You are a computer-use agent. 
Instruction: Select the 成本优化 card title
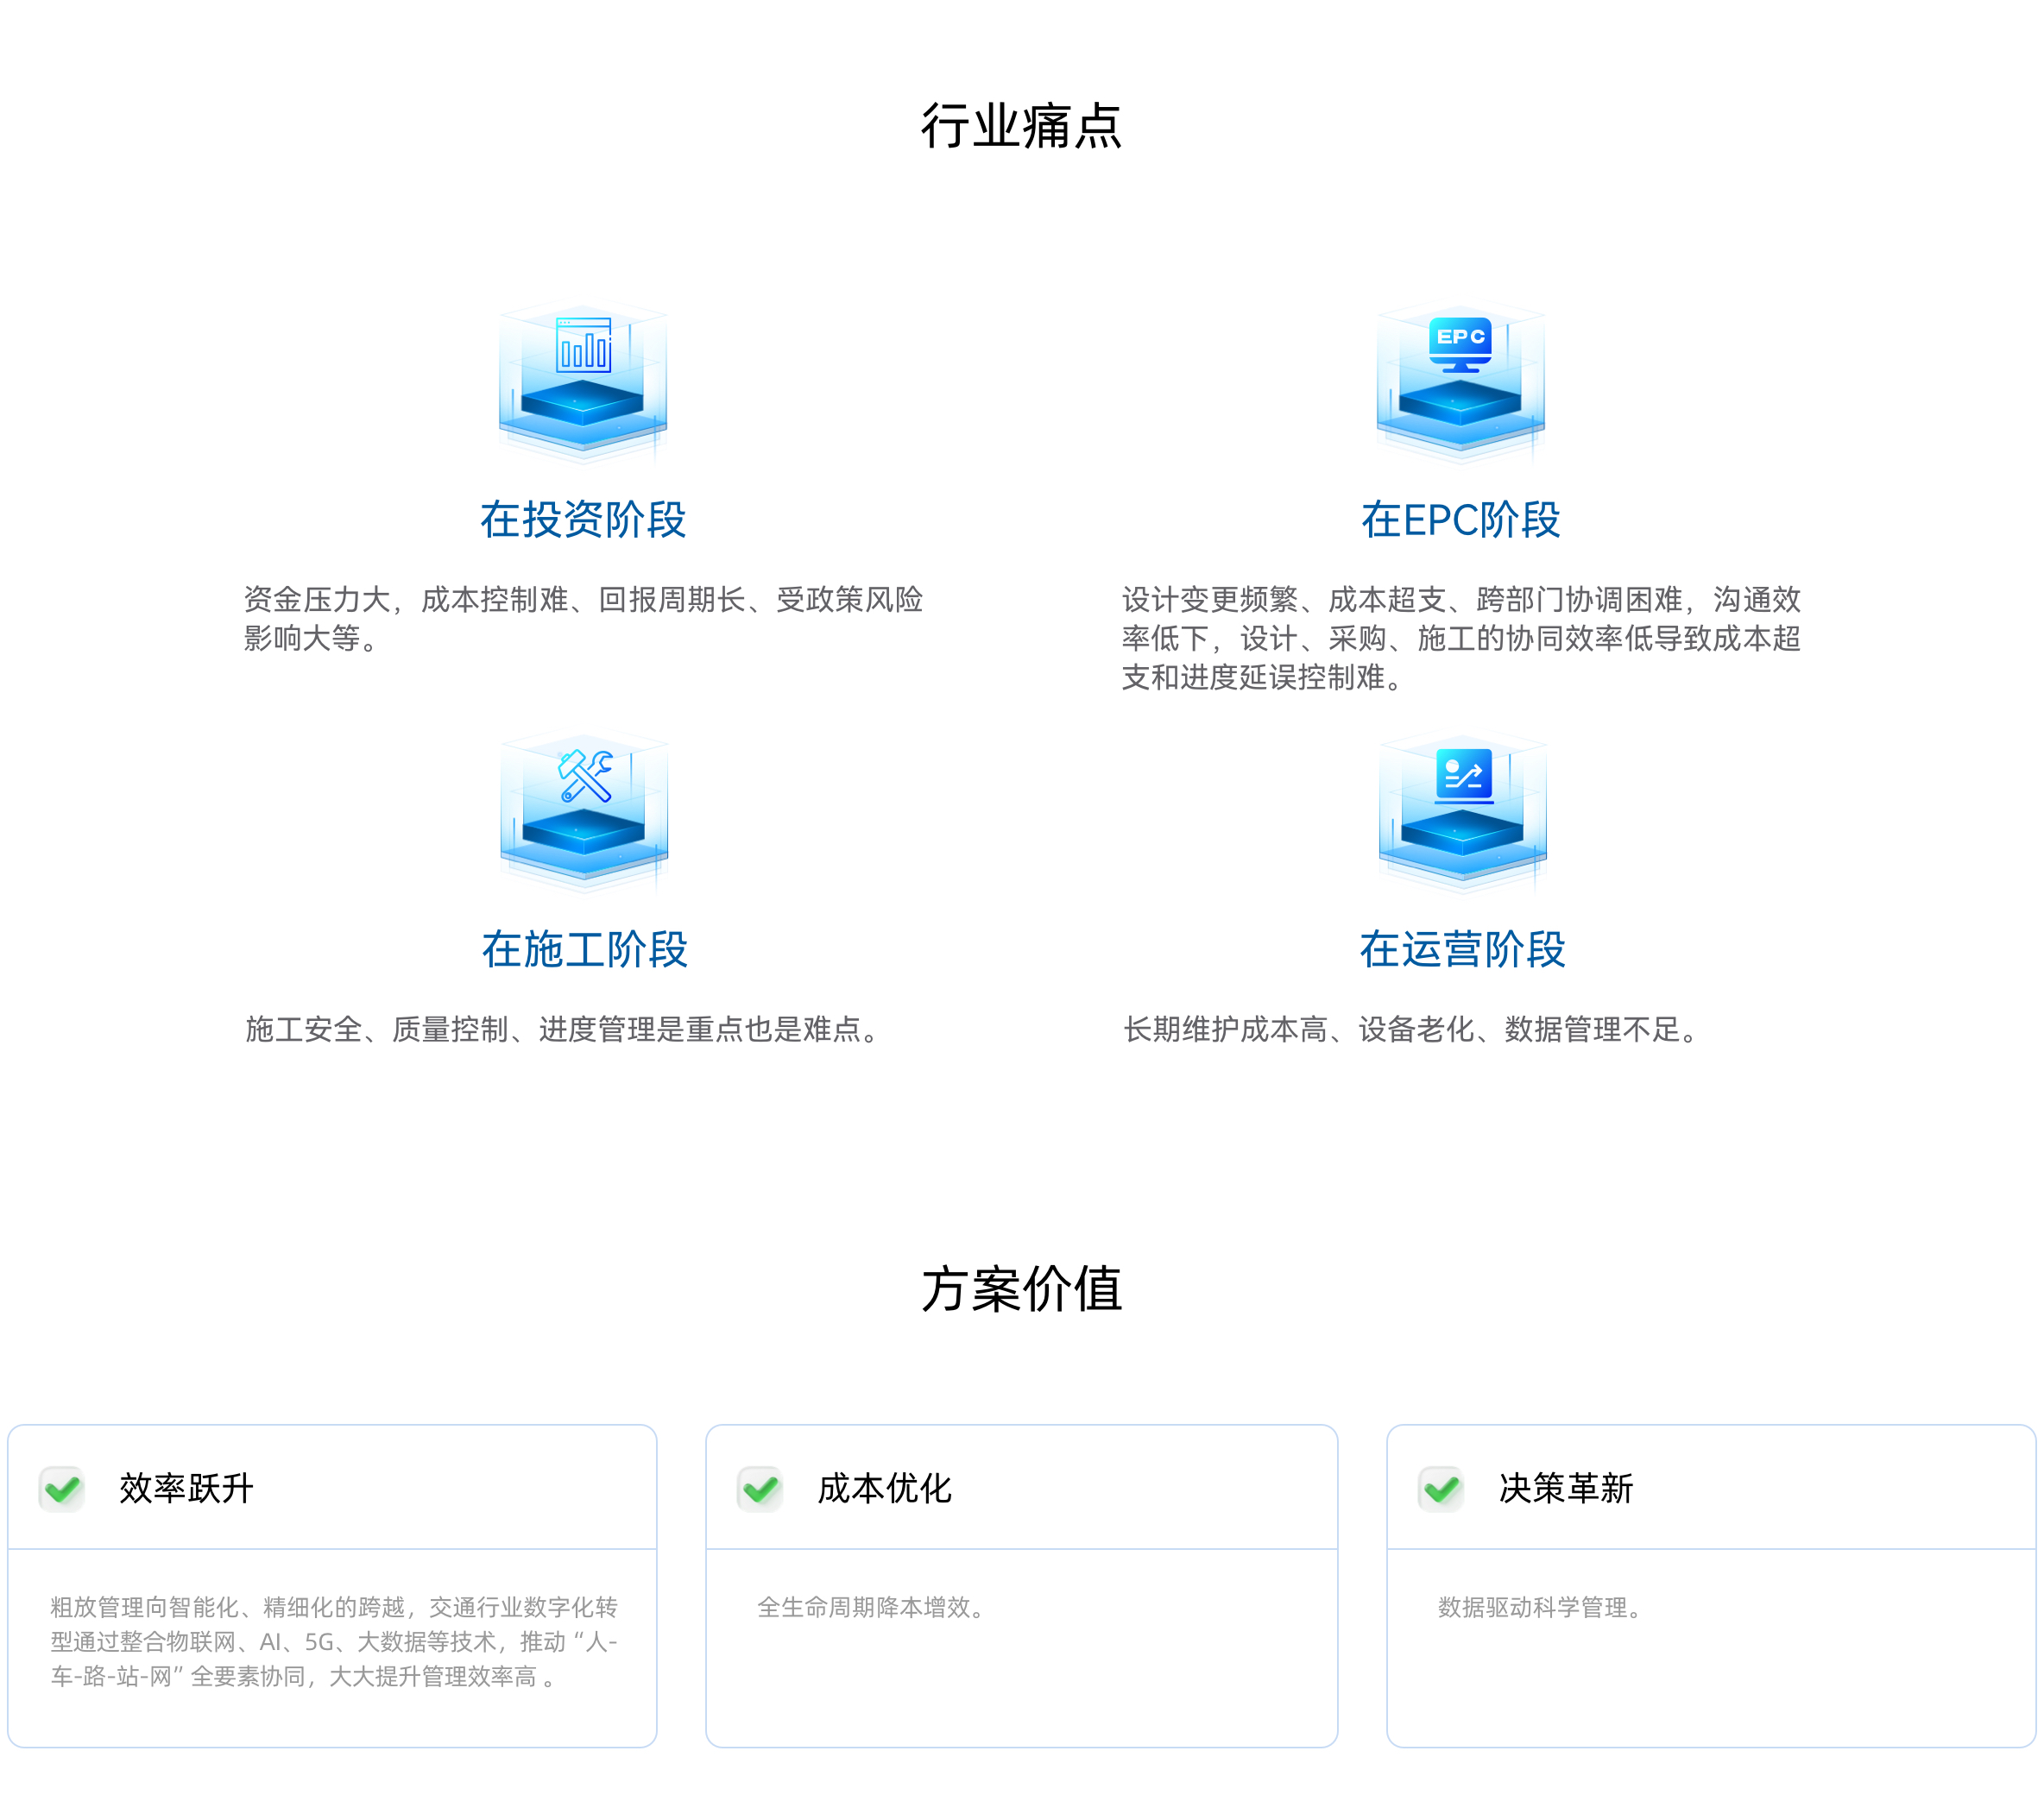[x=884, y=1488]
